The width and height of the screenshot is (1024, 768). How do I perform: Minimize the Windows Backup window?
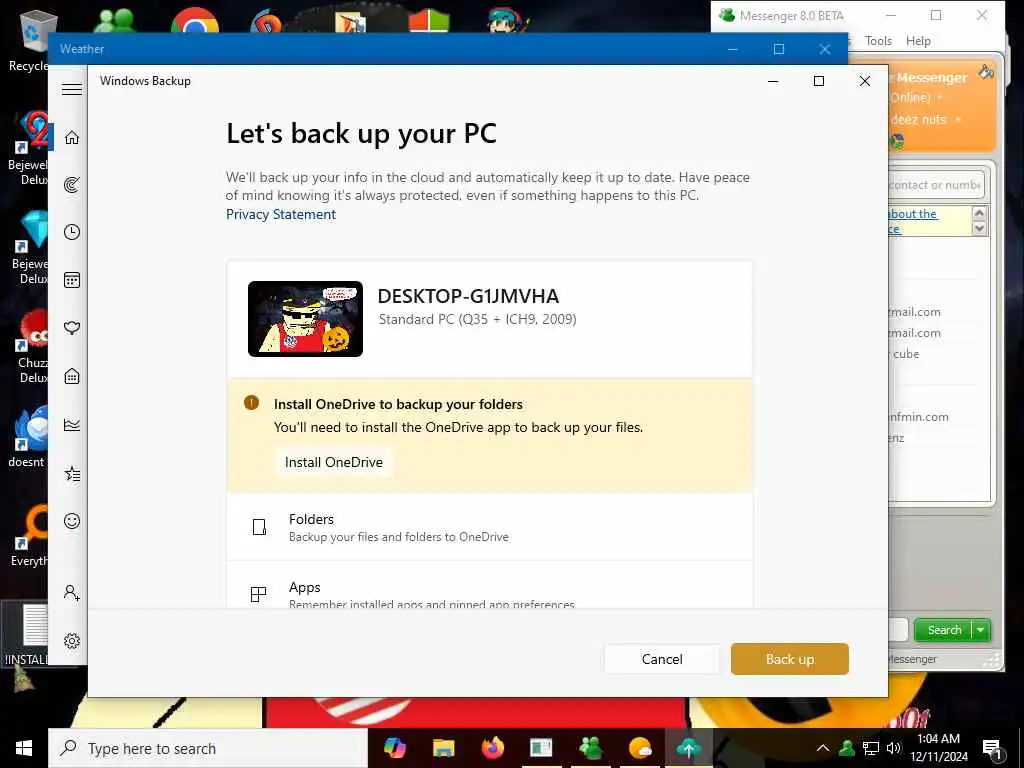coord(773,81)
